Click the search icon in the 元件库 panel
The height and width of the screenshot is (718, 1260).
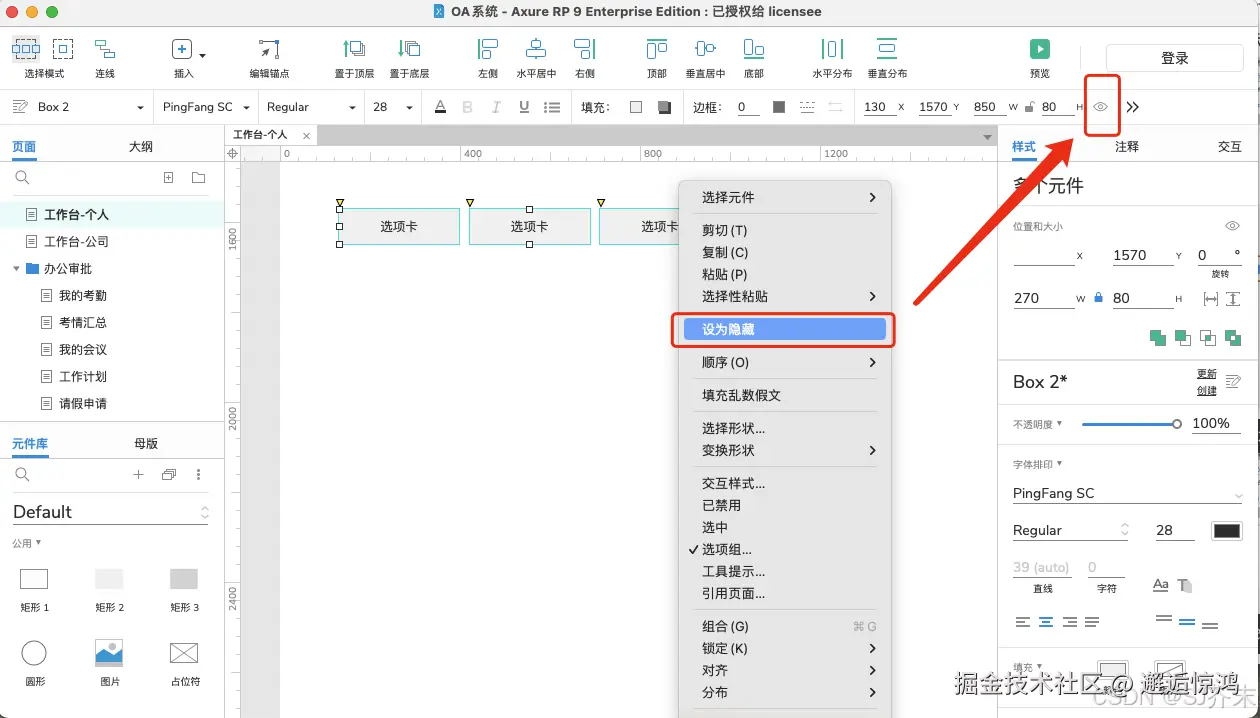[x=22, y=474]
